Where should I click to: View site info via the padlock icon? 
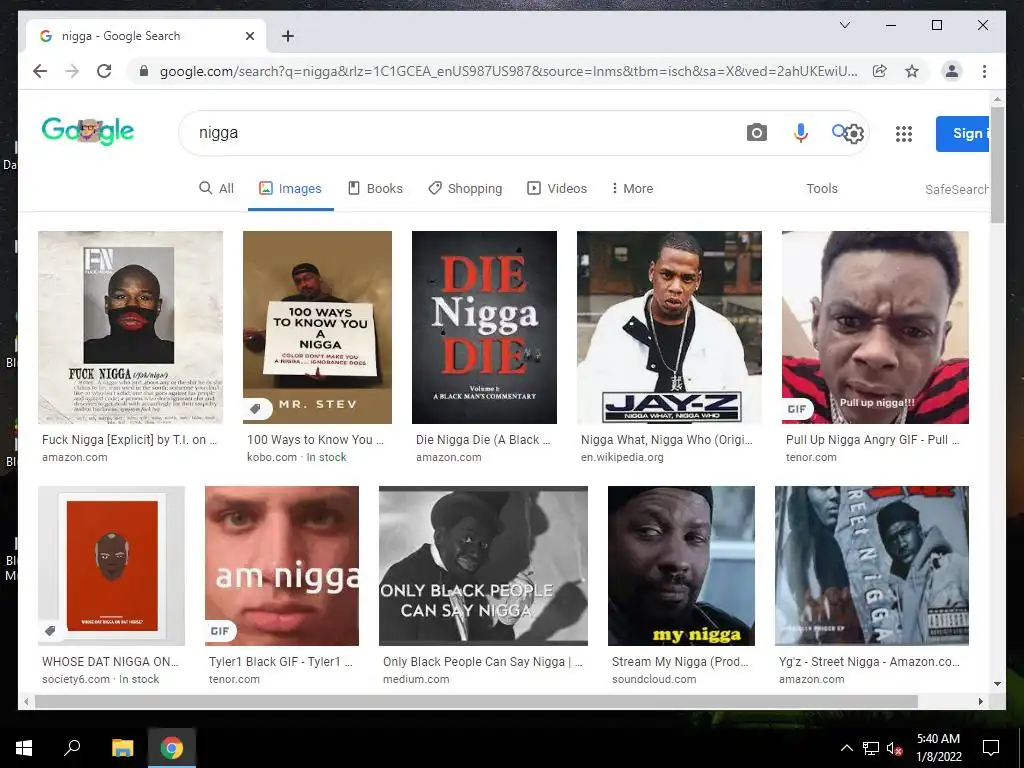144,71
